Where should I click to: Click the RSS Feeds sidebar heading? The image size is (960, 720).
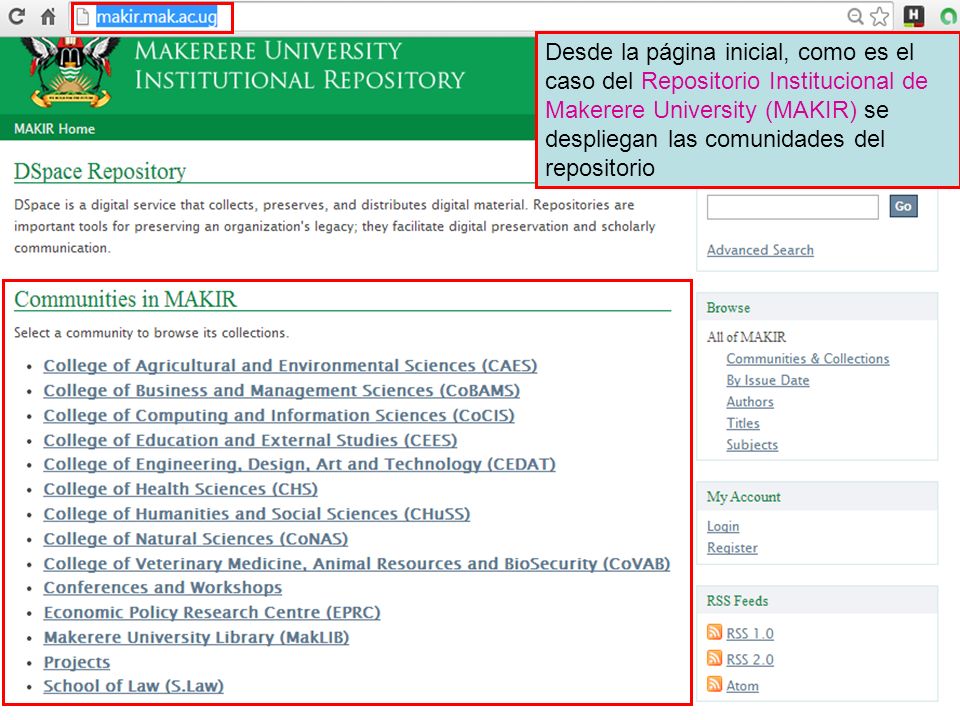pos(737,601)
